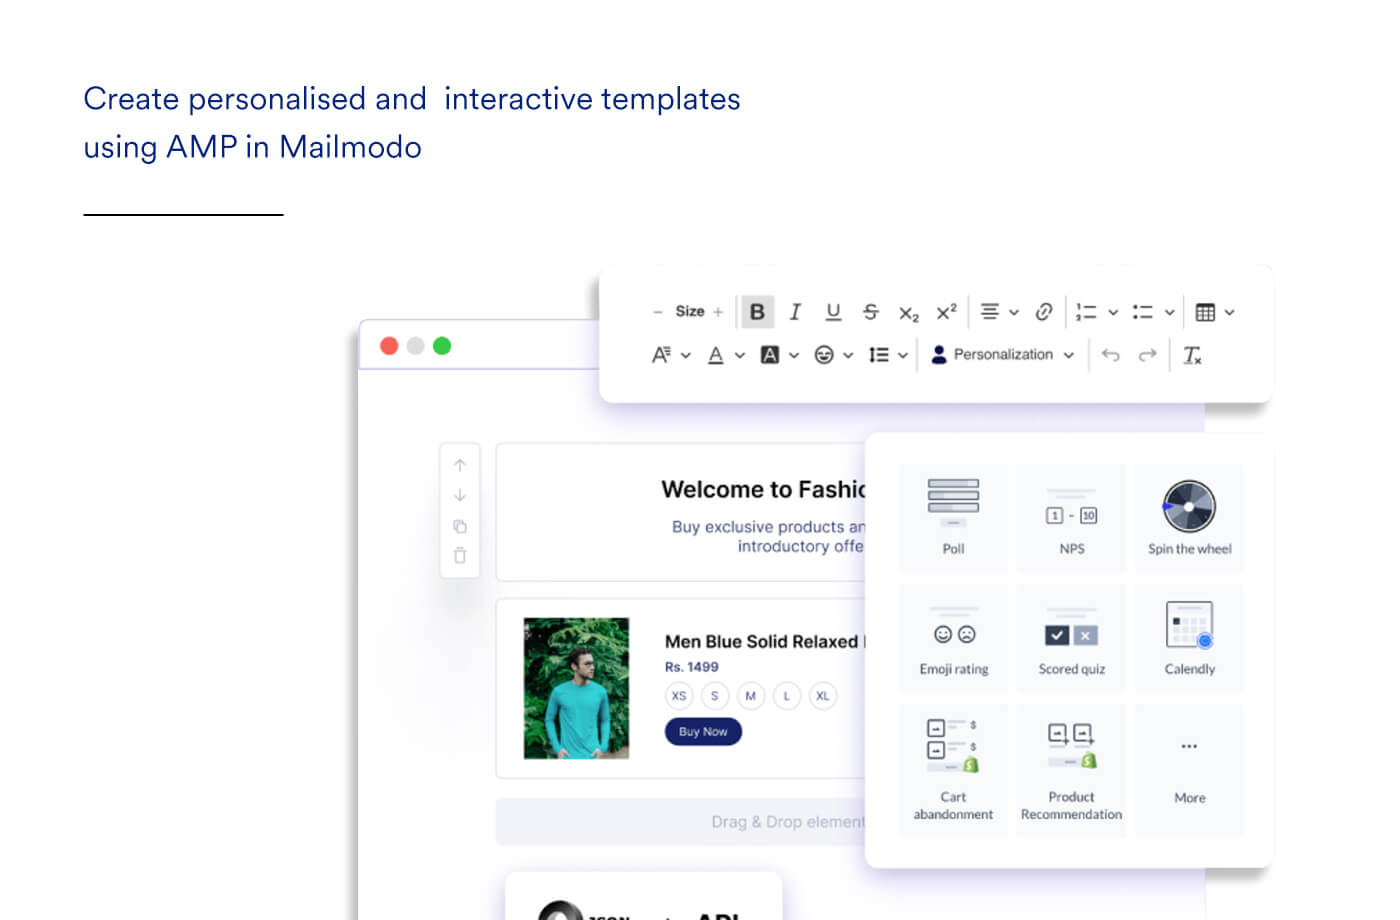This screenshot has width=1400, height=920.
Task: Redo the last edit
Action: coord(1147,355)
